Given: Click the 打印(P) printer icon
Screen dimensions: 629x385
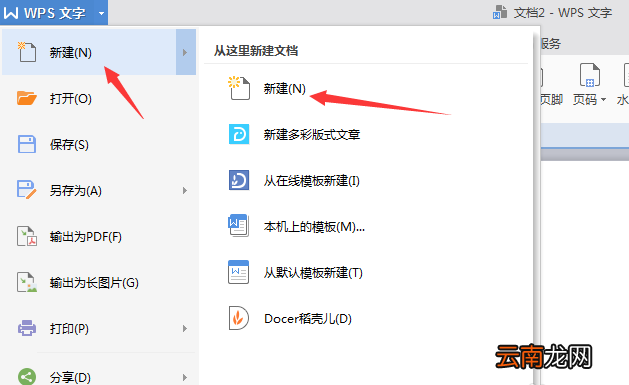Looking at the screenshot, I should pos(27,328).
